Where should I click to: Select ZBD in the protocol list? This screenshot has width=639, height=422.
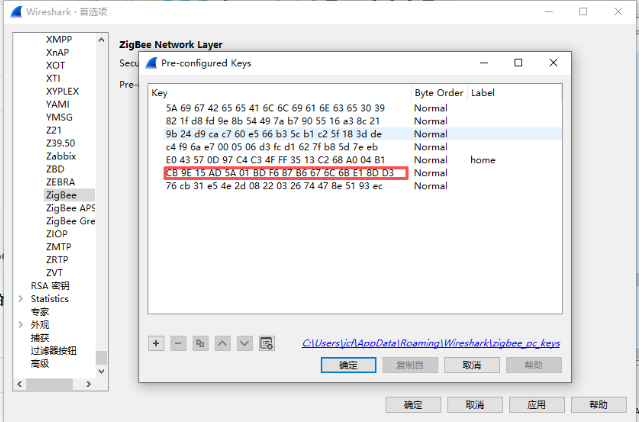tap(55, 169)
